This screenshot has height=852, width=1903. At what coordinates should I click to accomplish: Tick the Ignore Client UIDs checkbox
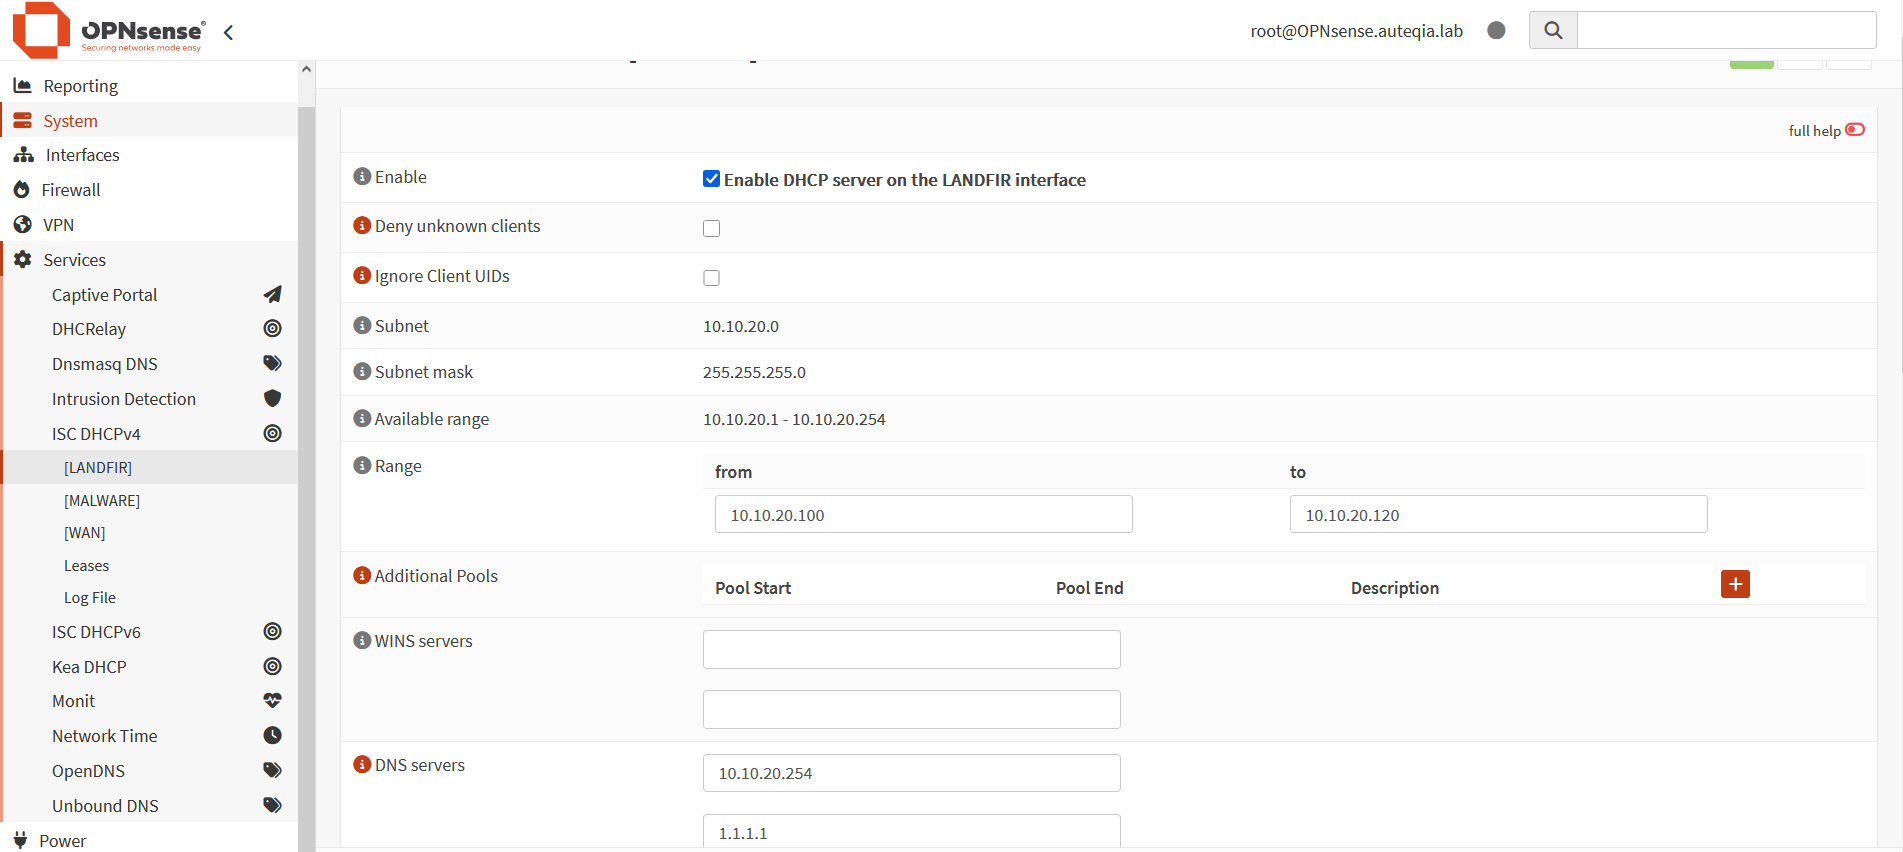[x=711, y=278]
